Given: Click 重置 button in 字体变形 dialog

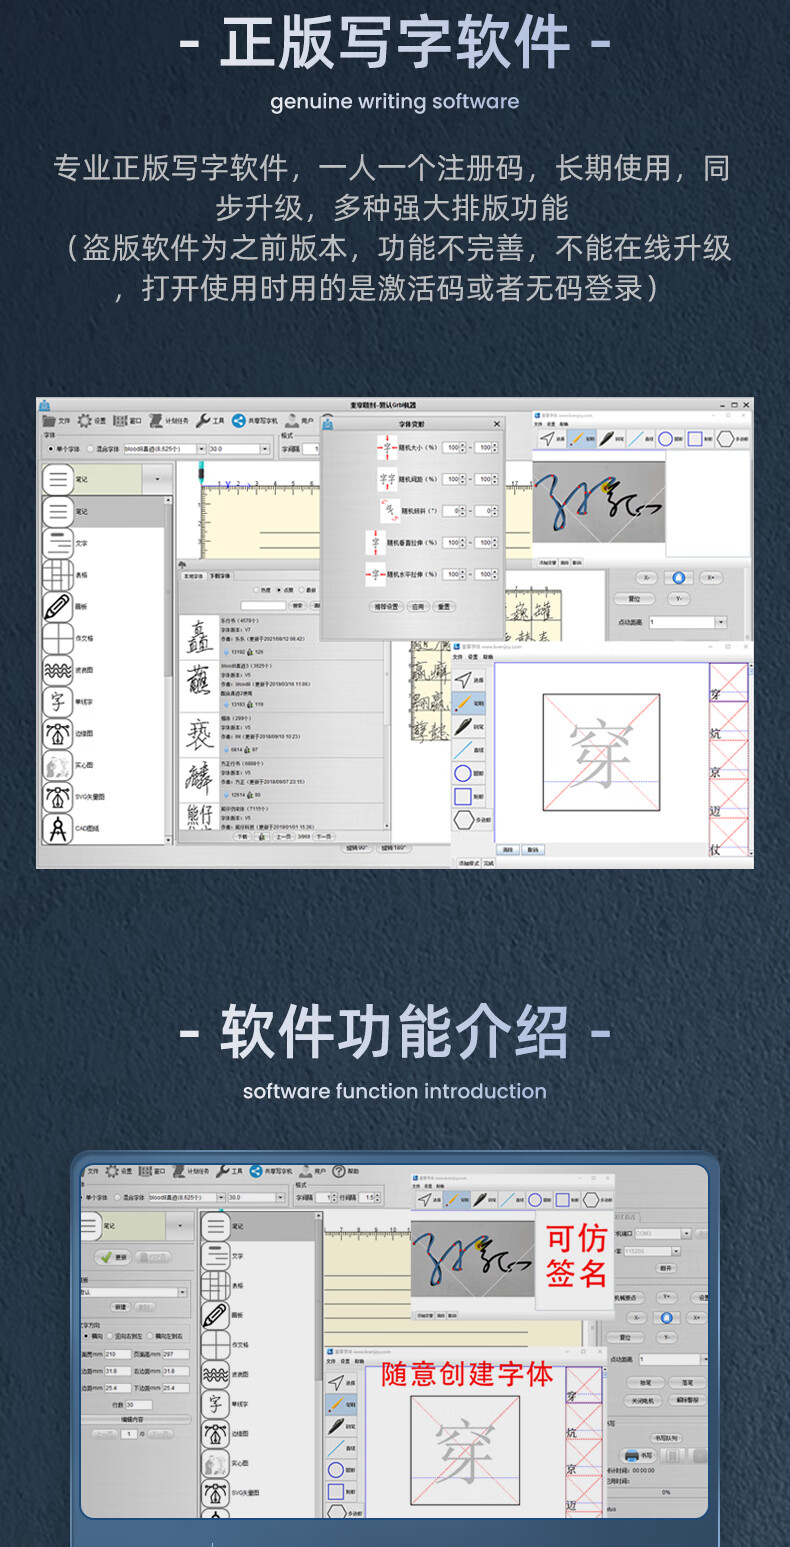Looking at the screenshot, I should [x=444, y=607].
